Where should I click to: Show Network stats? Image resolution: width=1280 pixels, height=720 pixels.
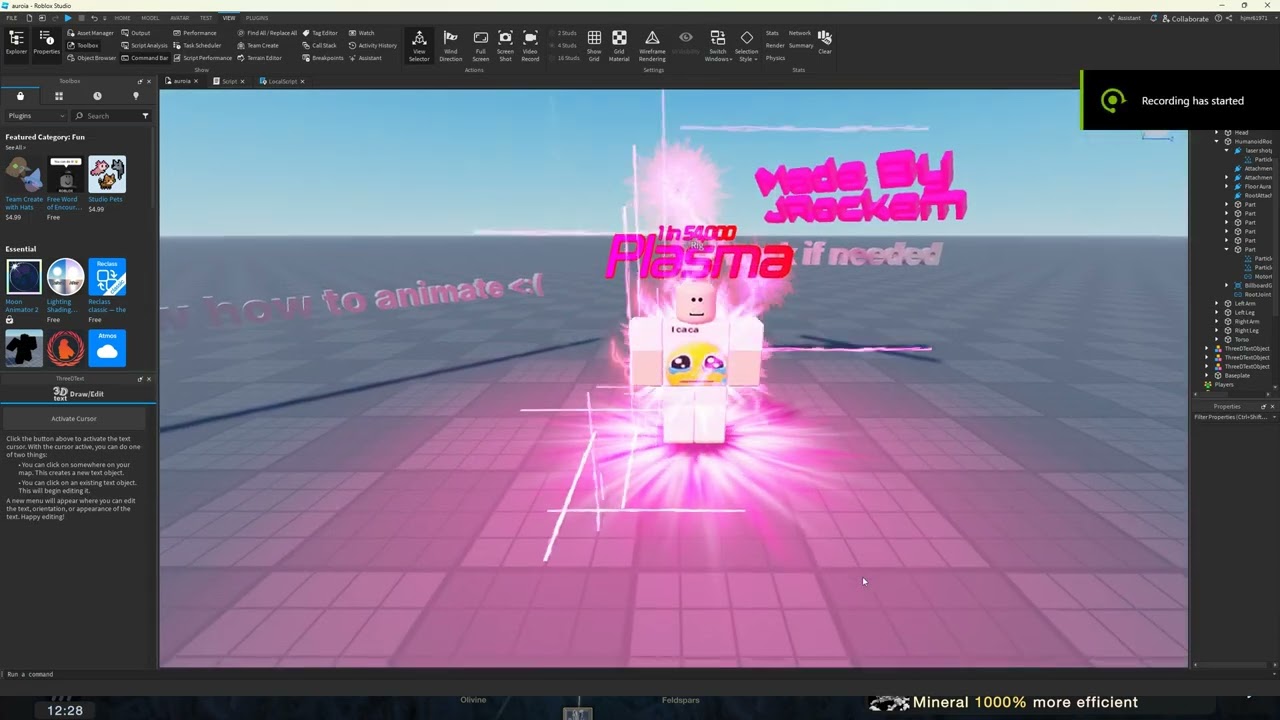[x=800, y=33]
